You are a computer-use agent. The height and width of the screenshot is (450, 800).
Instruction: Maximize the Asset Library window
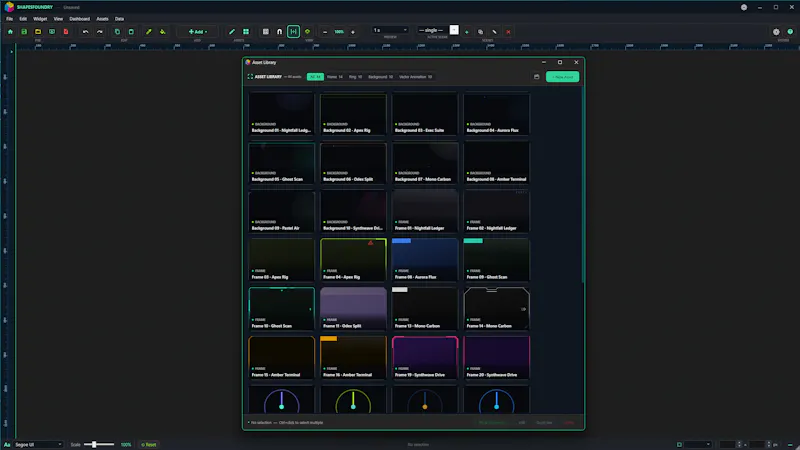click(560, 62)
